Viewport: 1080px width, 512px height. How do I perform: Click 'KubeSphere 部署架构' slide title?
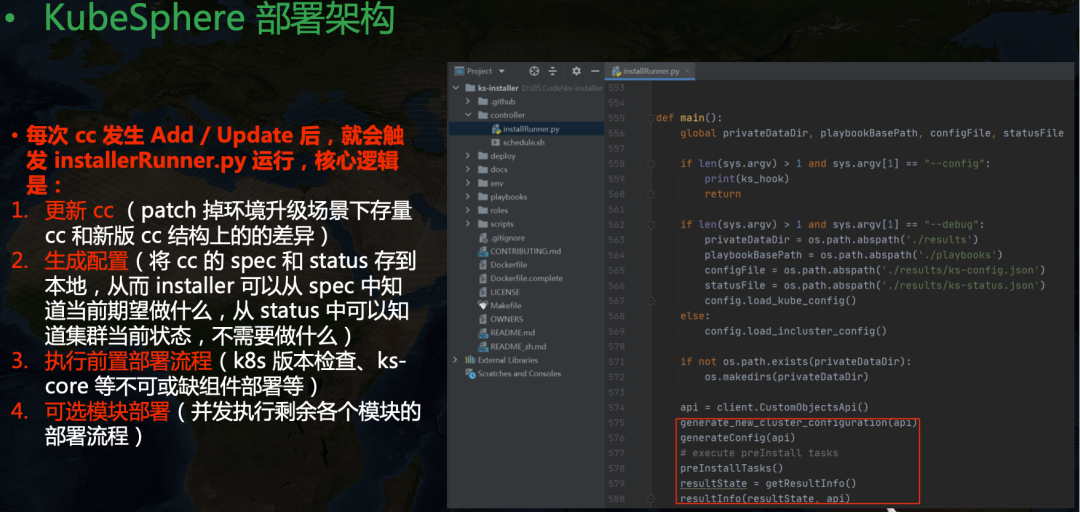220,19
